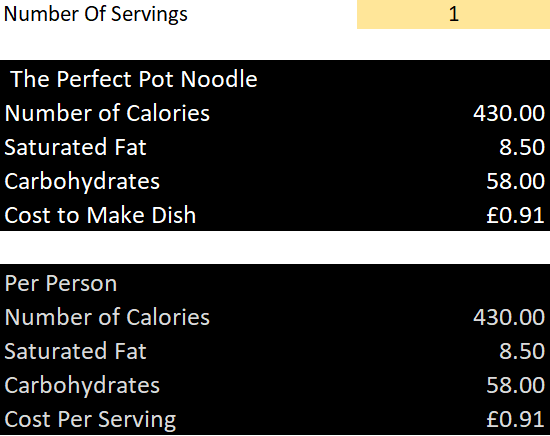
Task: Click the Cost Per Serving label
Action: tap(90, 420)
